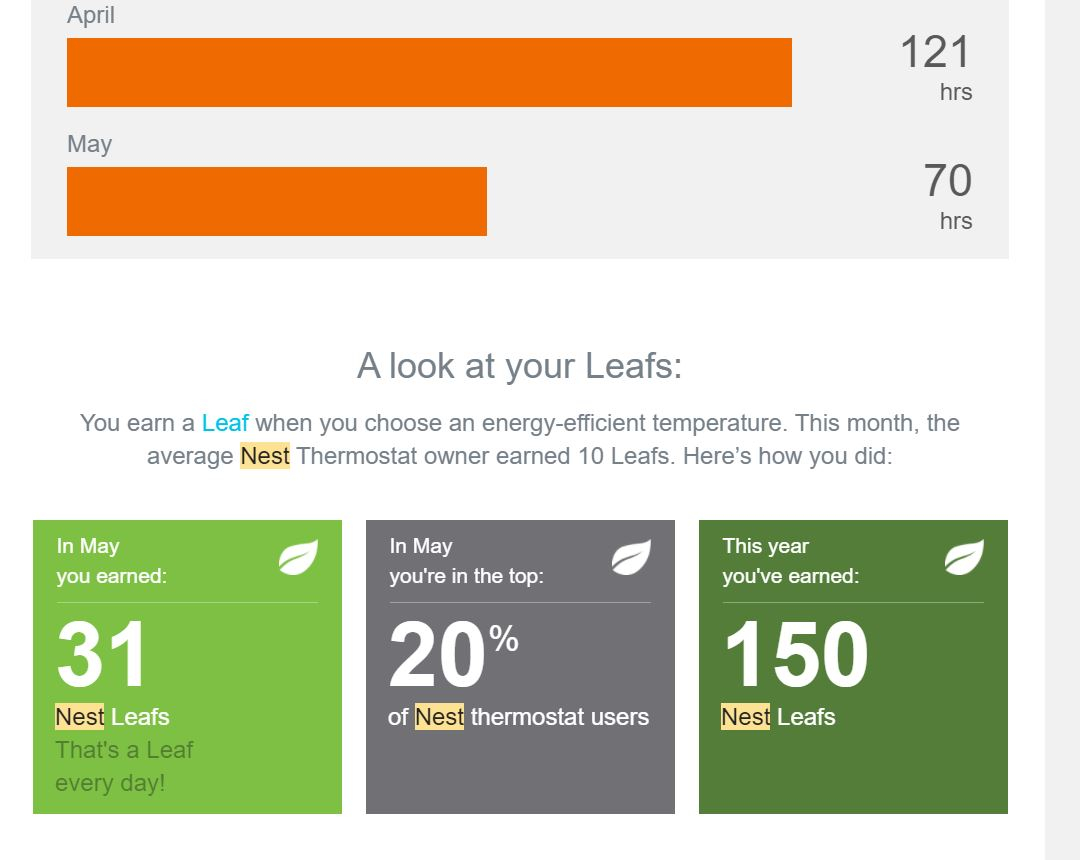Screen dimensions: 1080x860
Task: Click 'That's a Leaf every day!' text
Action: (x=124, y=766)
